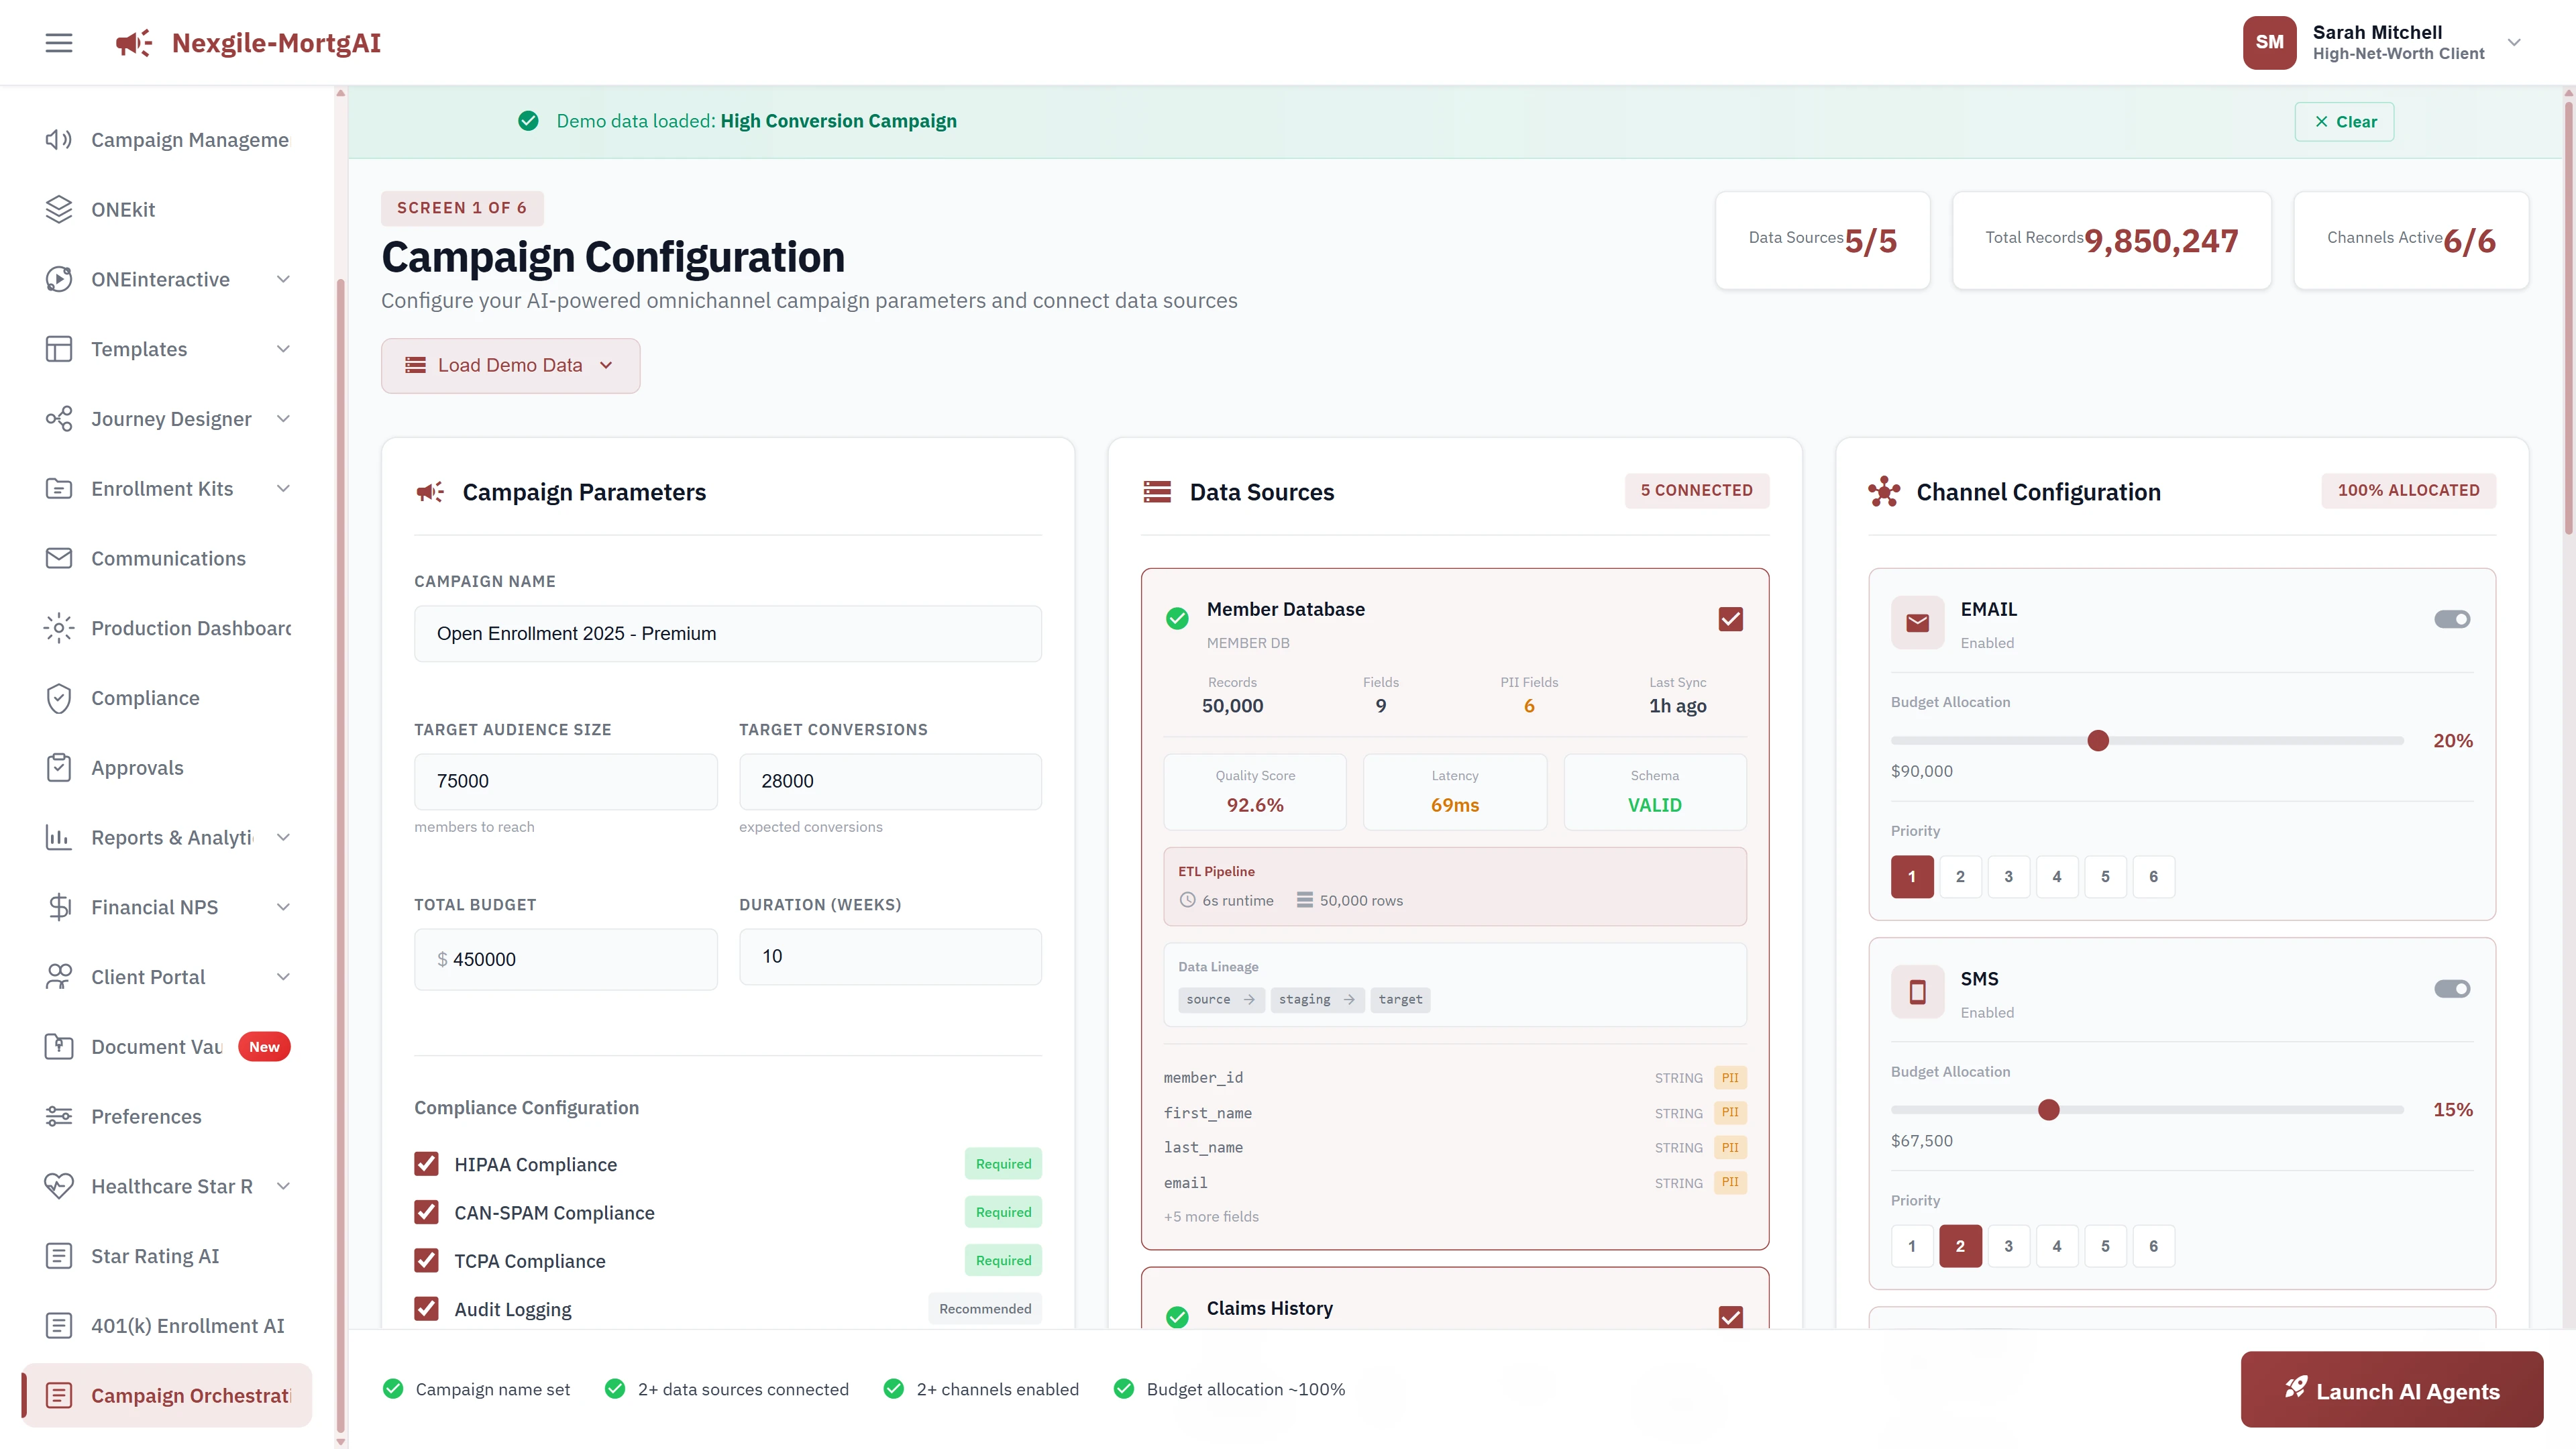Click the Launch AI Agents button
This screenshot has width=2576, height=1449.
[x=2391, y=1390]
